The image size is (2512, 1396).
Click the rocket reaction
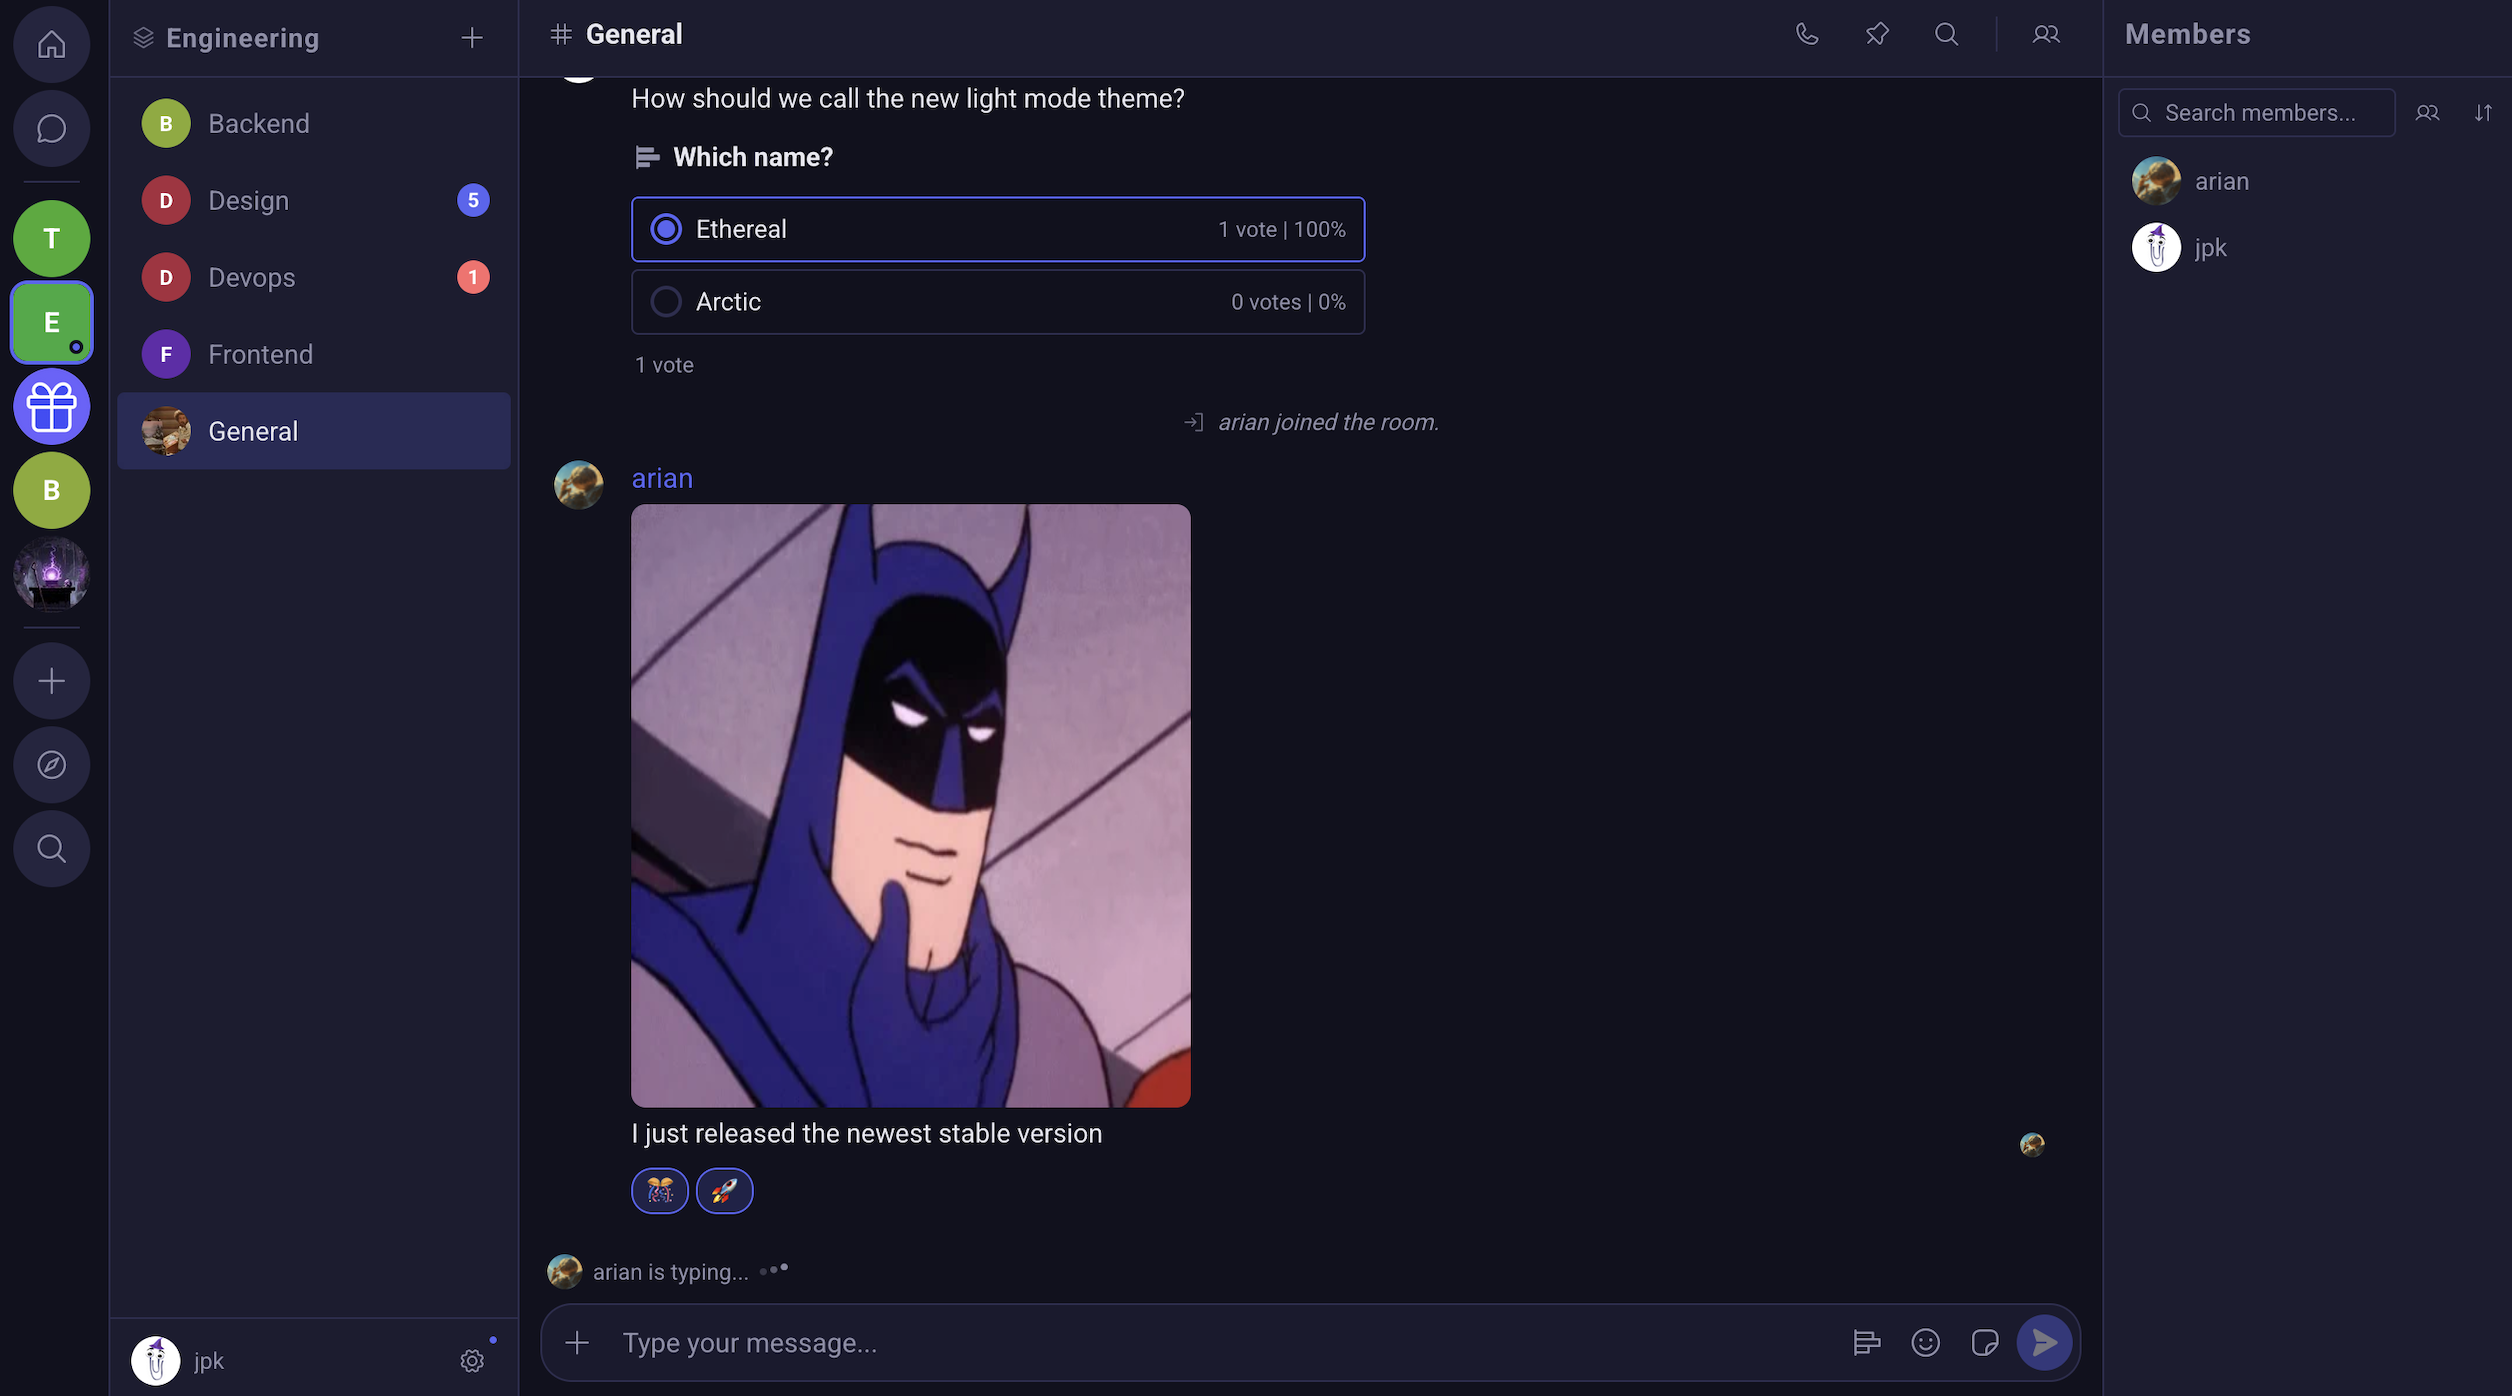[724, 1190]
